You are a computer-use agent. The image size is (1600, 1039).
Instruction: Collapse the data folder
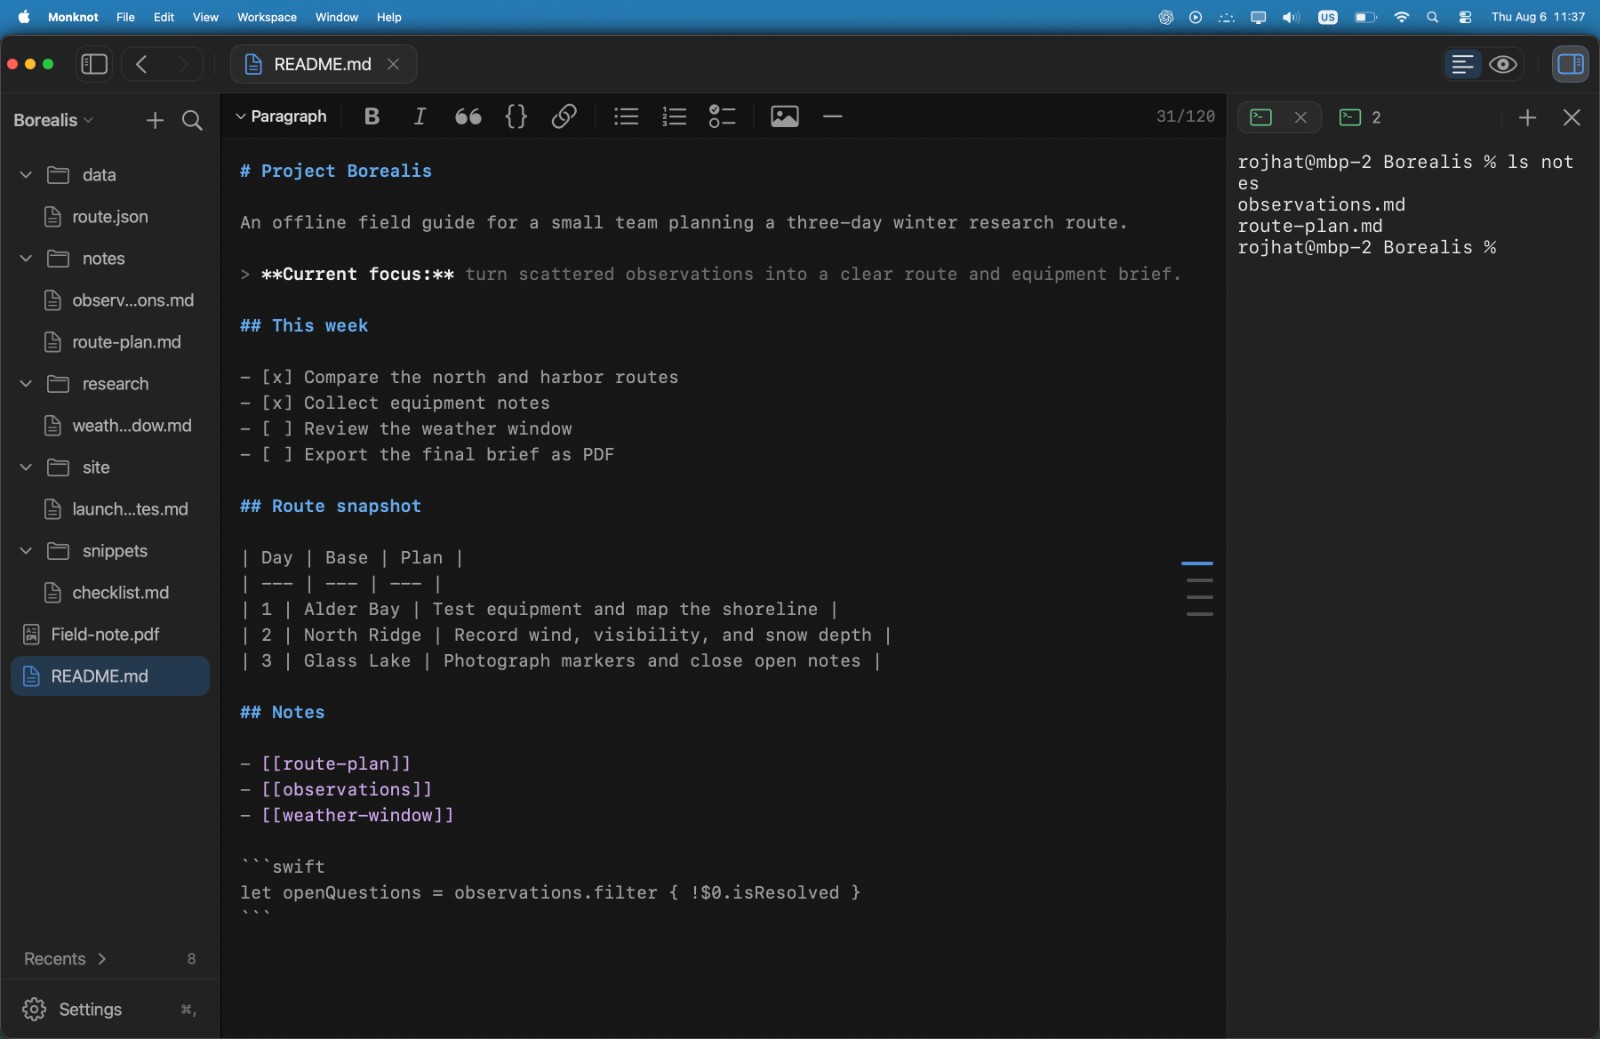[26, 175]
